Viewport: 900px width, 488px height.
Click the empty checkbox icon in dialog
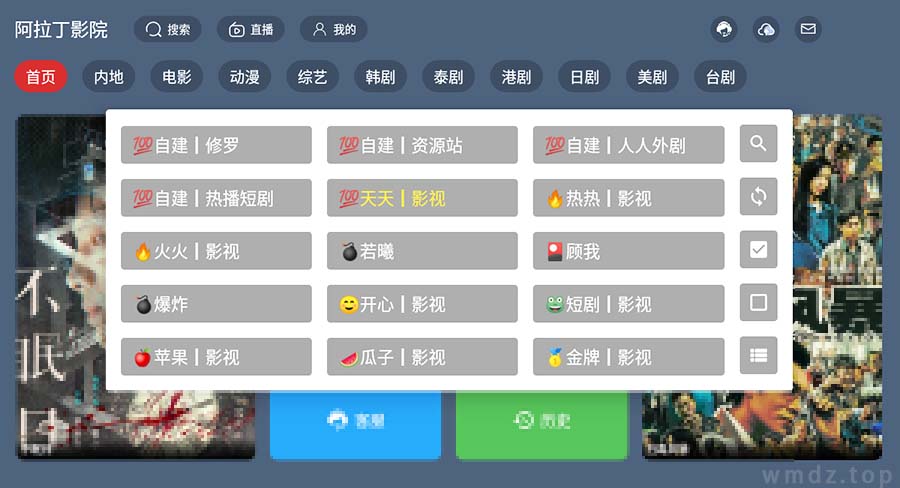point(758,302)
